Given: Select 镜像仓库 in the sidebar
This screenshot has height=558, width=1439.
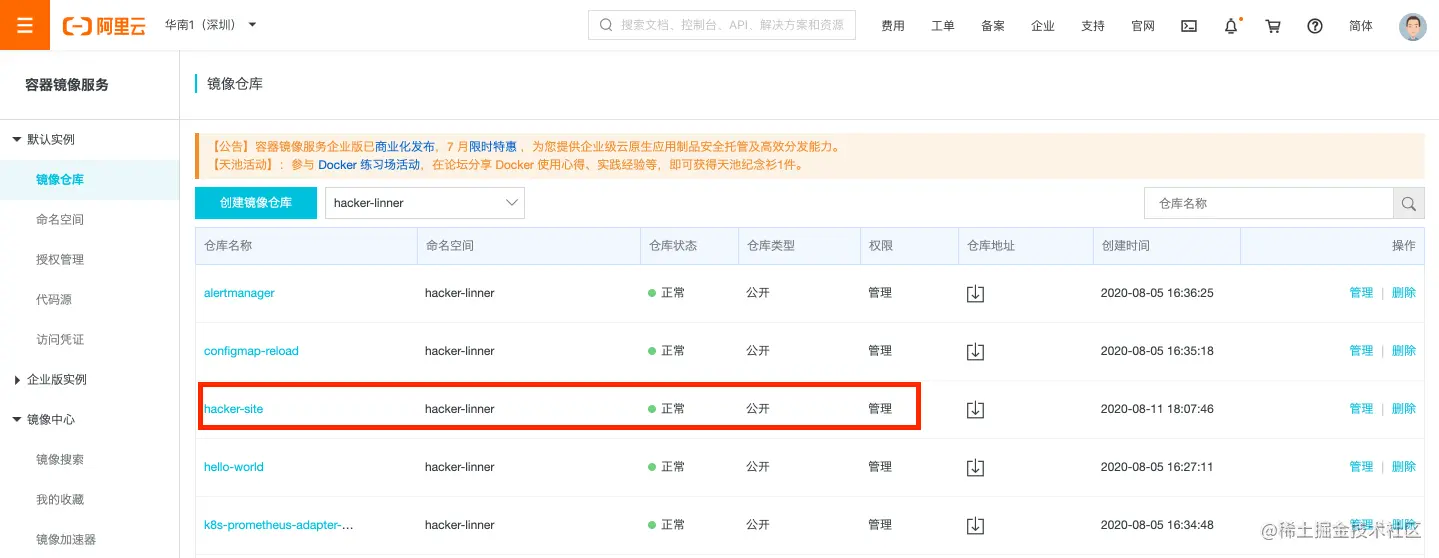Looking at the screenshot, I should point(60,180).
